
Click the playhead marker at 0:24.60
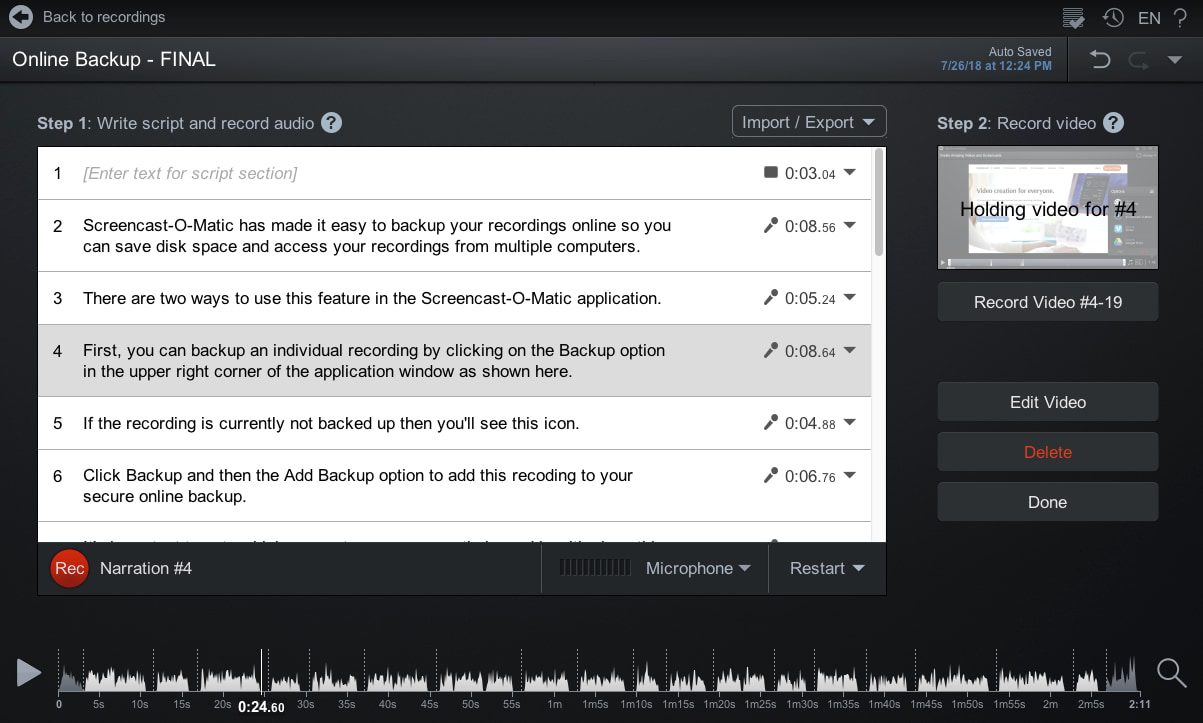click(x=262, y=672)
